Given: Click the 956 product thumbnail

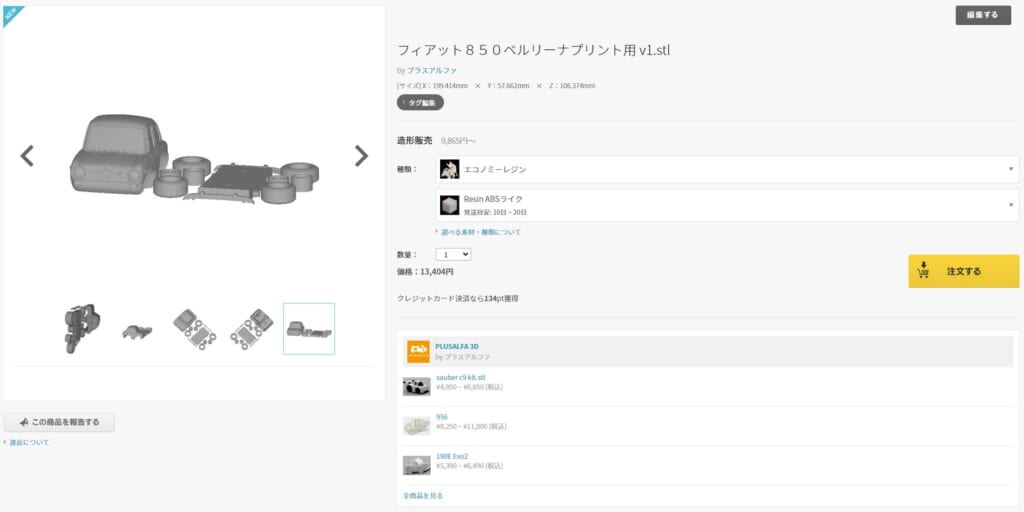Looking at the screenshot, I should tap(417, 426).
